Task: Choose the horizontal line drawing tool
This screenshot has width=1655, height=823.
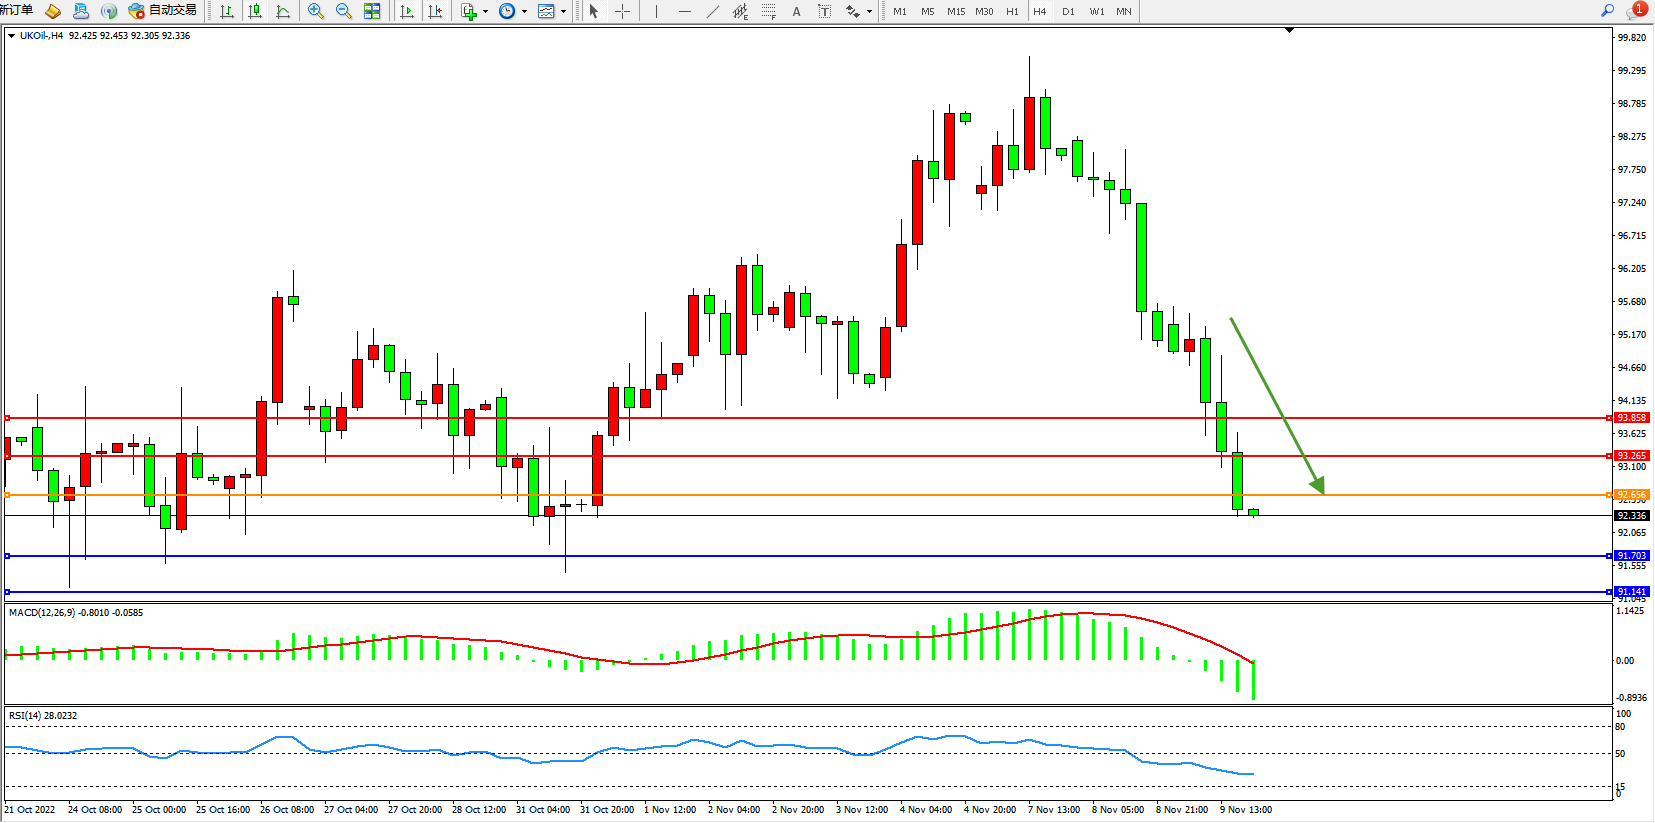Action: click(x=684, y=11)
